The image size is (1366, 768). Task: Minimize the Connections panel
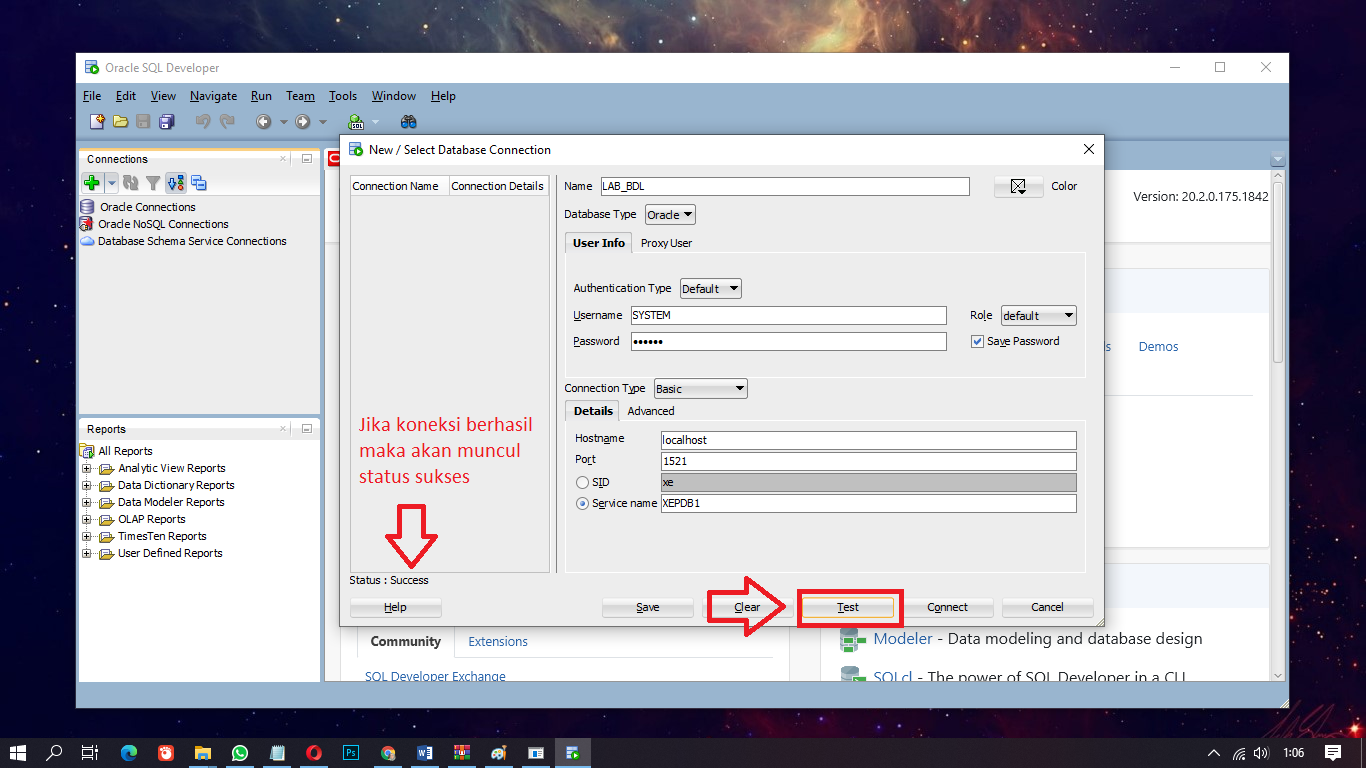tap(307, 159)
